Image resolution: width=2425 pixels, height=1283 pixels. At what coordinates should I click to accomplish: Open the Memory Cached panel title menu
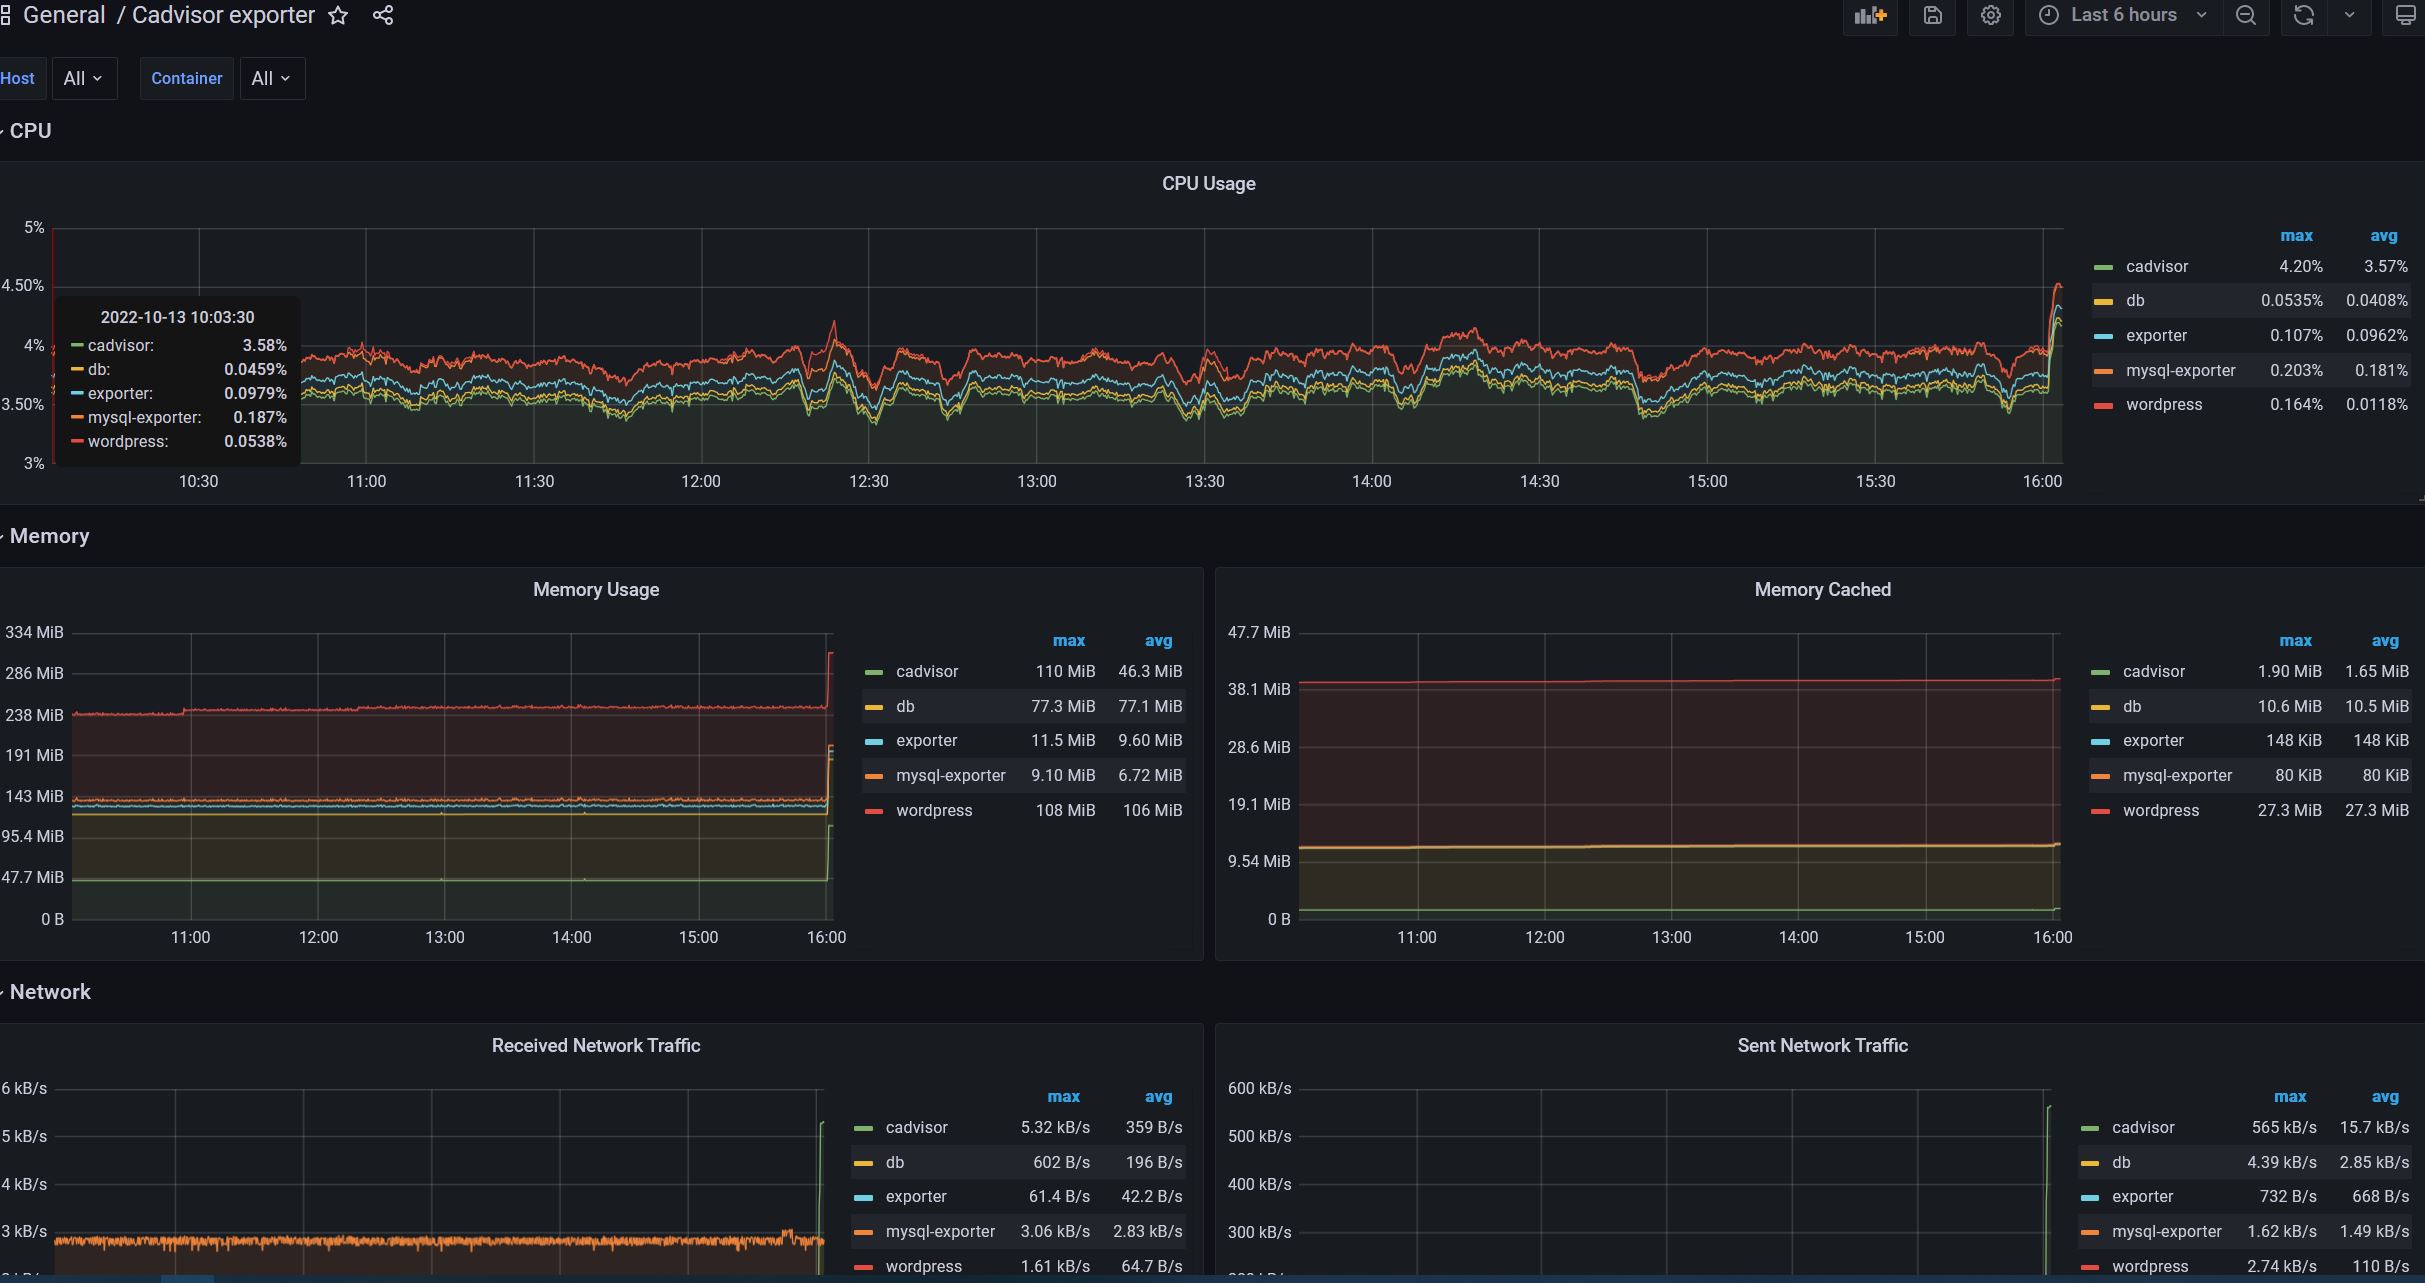click(x=1822, y=590)
